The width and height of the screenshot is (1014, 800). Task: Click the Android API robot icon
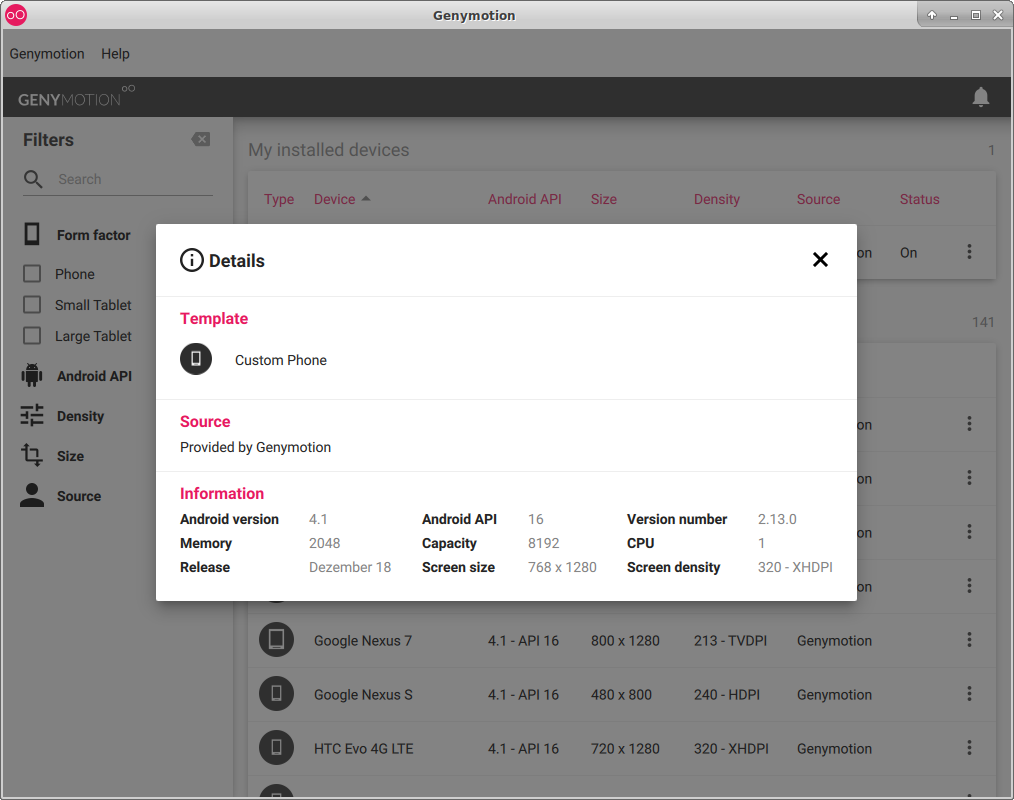point(32,375)
